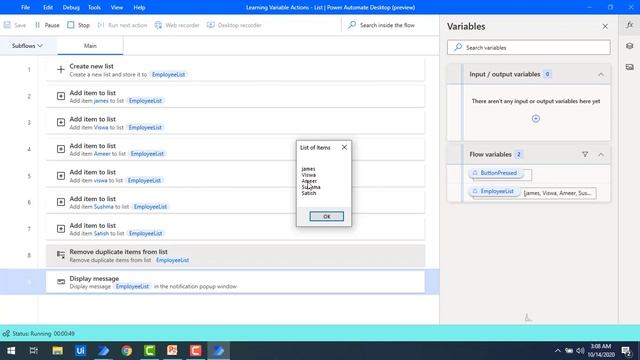Stop the running flow

click(78, 25)
